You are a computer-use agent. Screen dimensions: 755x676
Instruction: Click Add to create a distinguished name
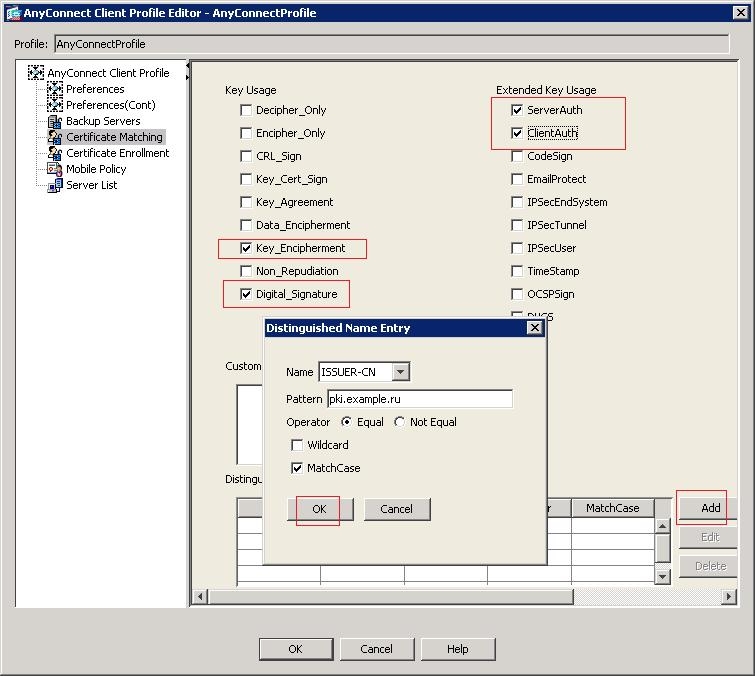(708, 508)
